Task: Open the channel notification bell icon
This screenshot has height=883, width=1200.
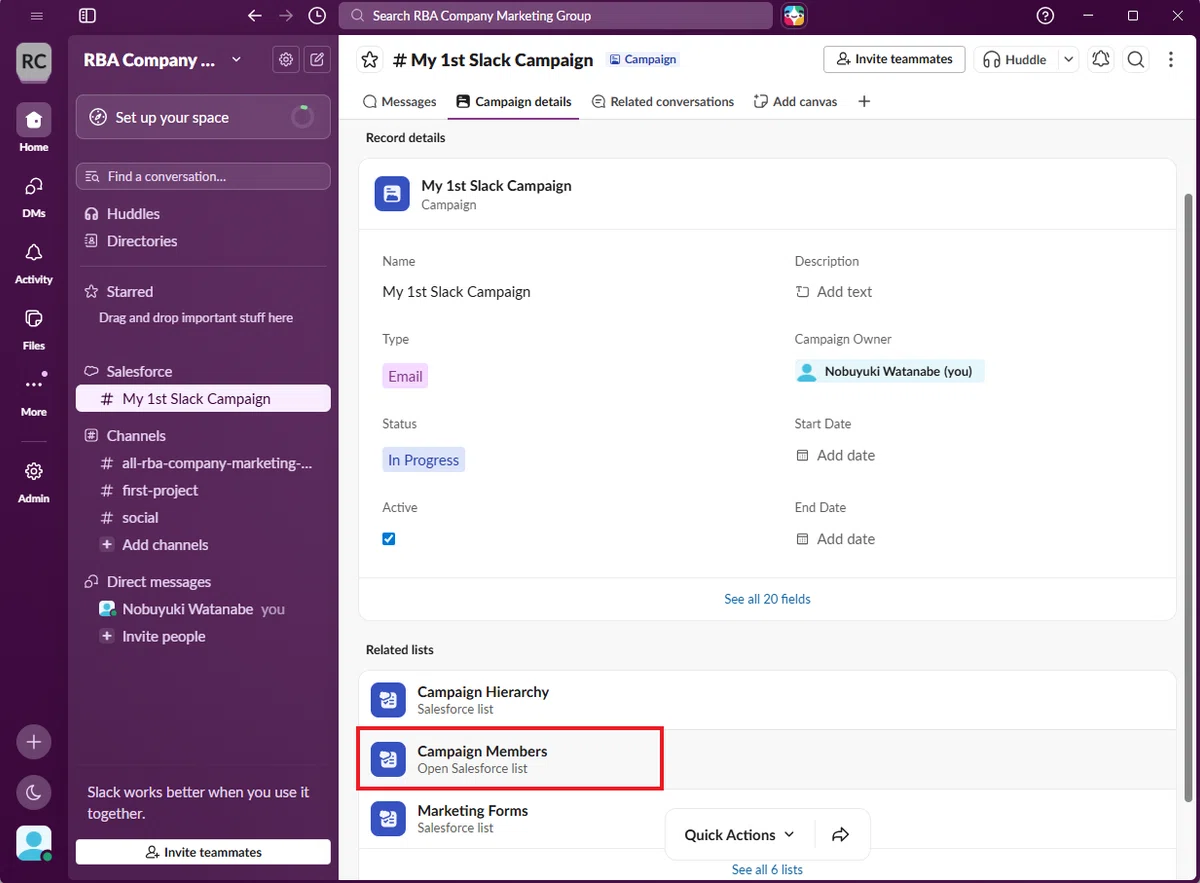Action: (x=1101, y=60)
